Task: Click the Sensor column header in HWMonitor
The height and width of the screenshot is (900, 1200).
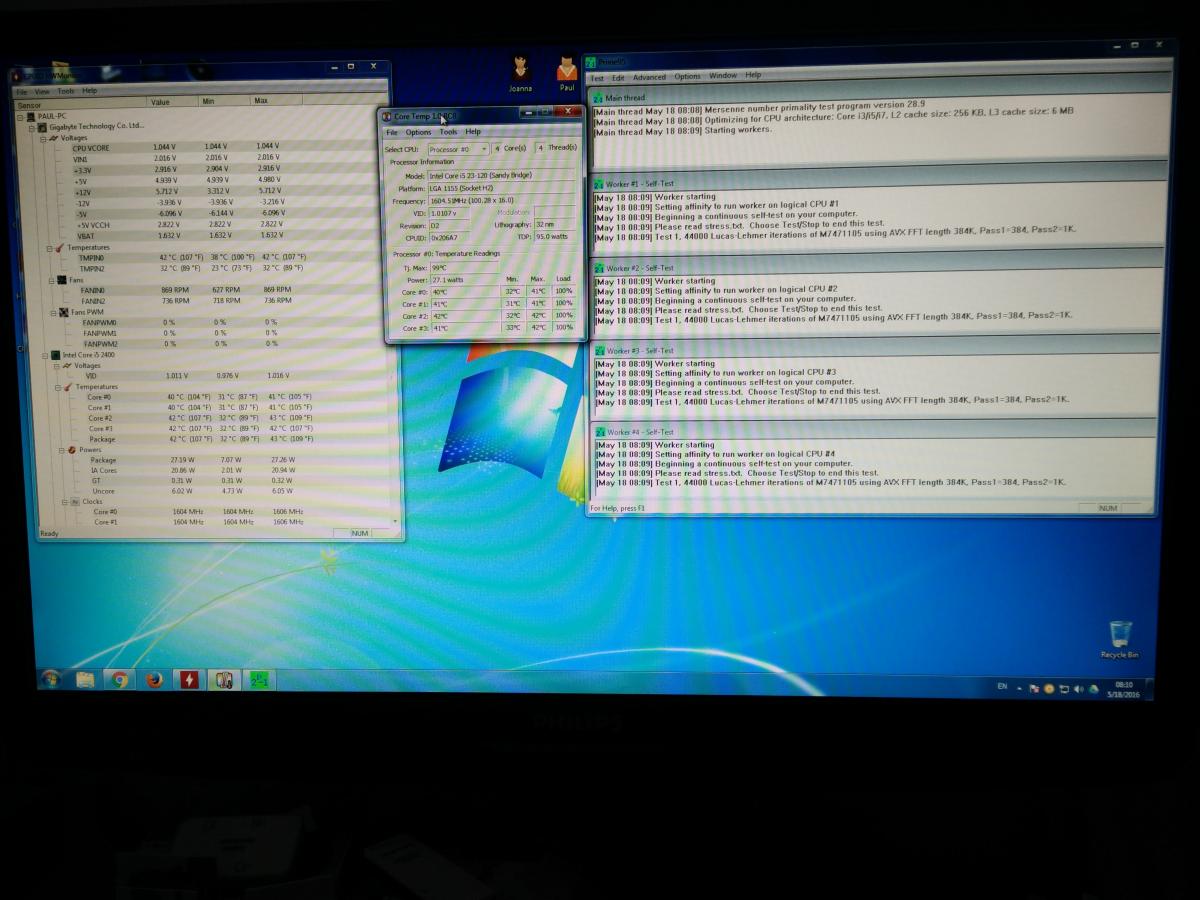Action: (x=80, y=104)
